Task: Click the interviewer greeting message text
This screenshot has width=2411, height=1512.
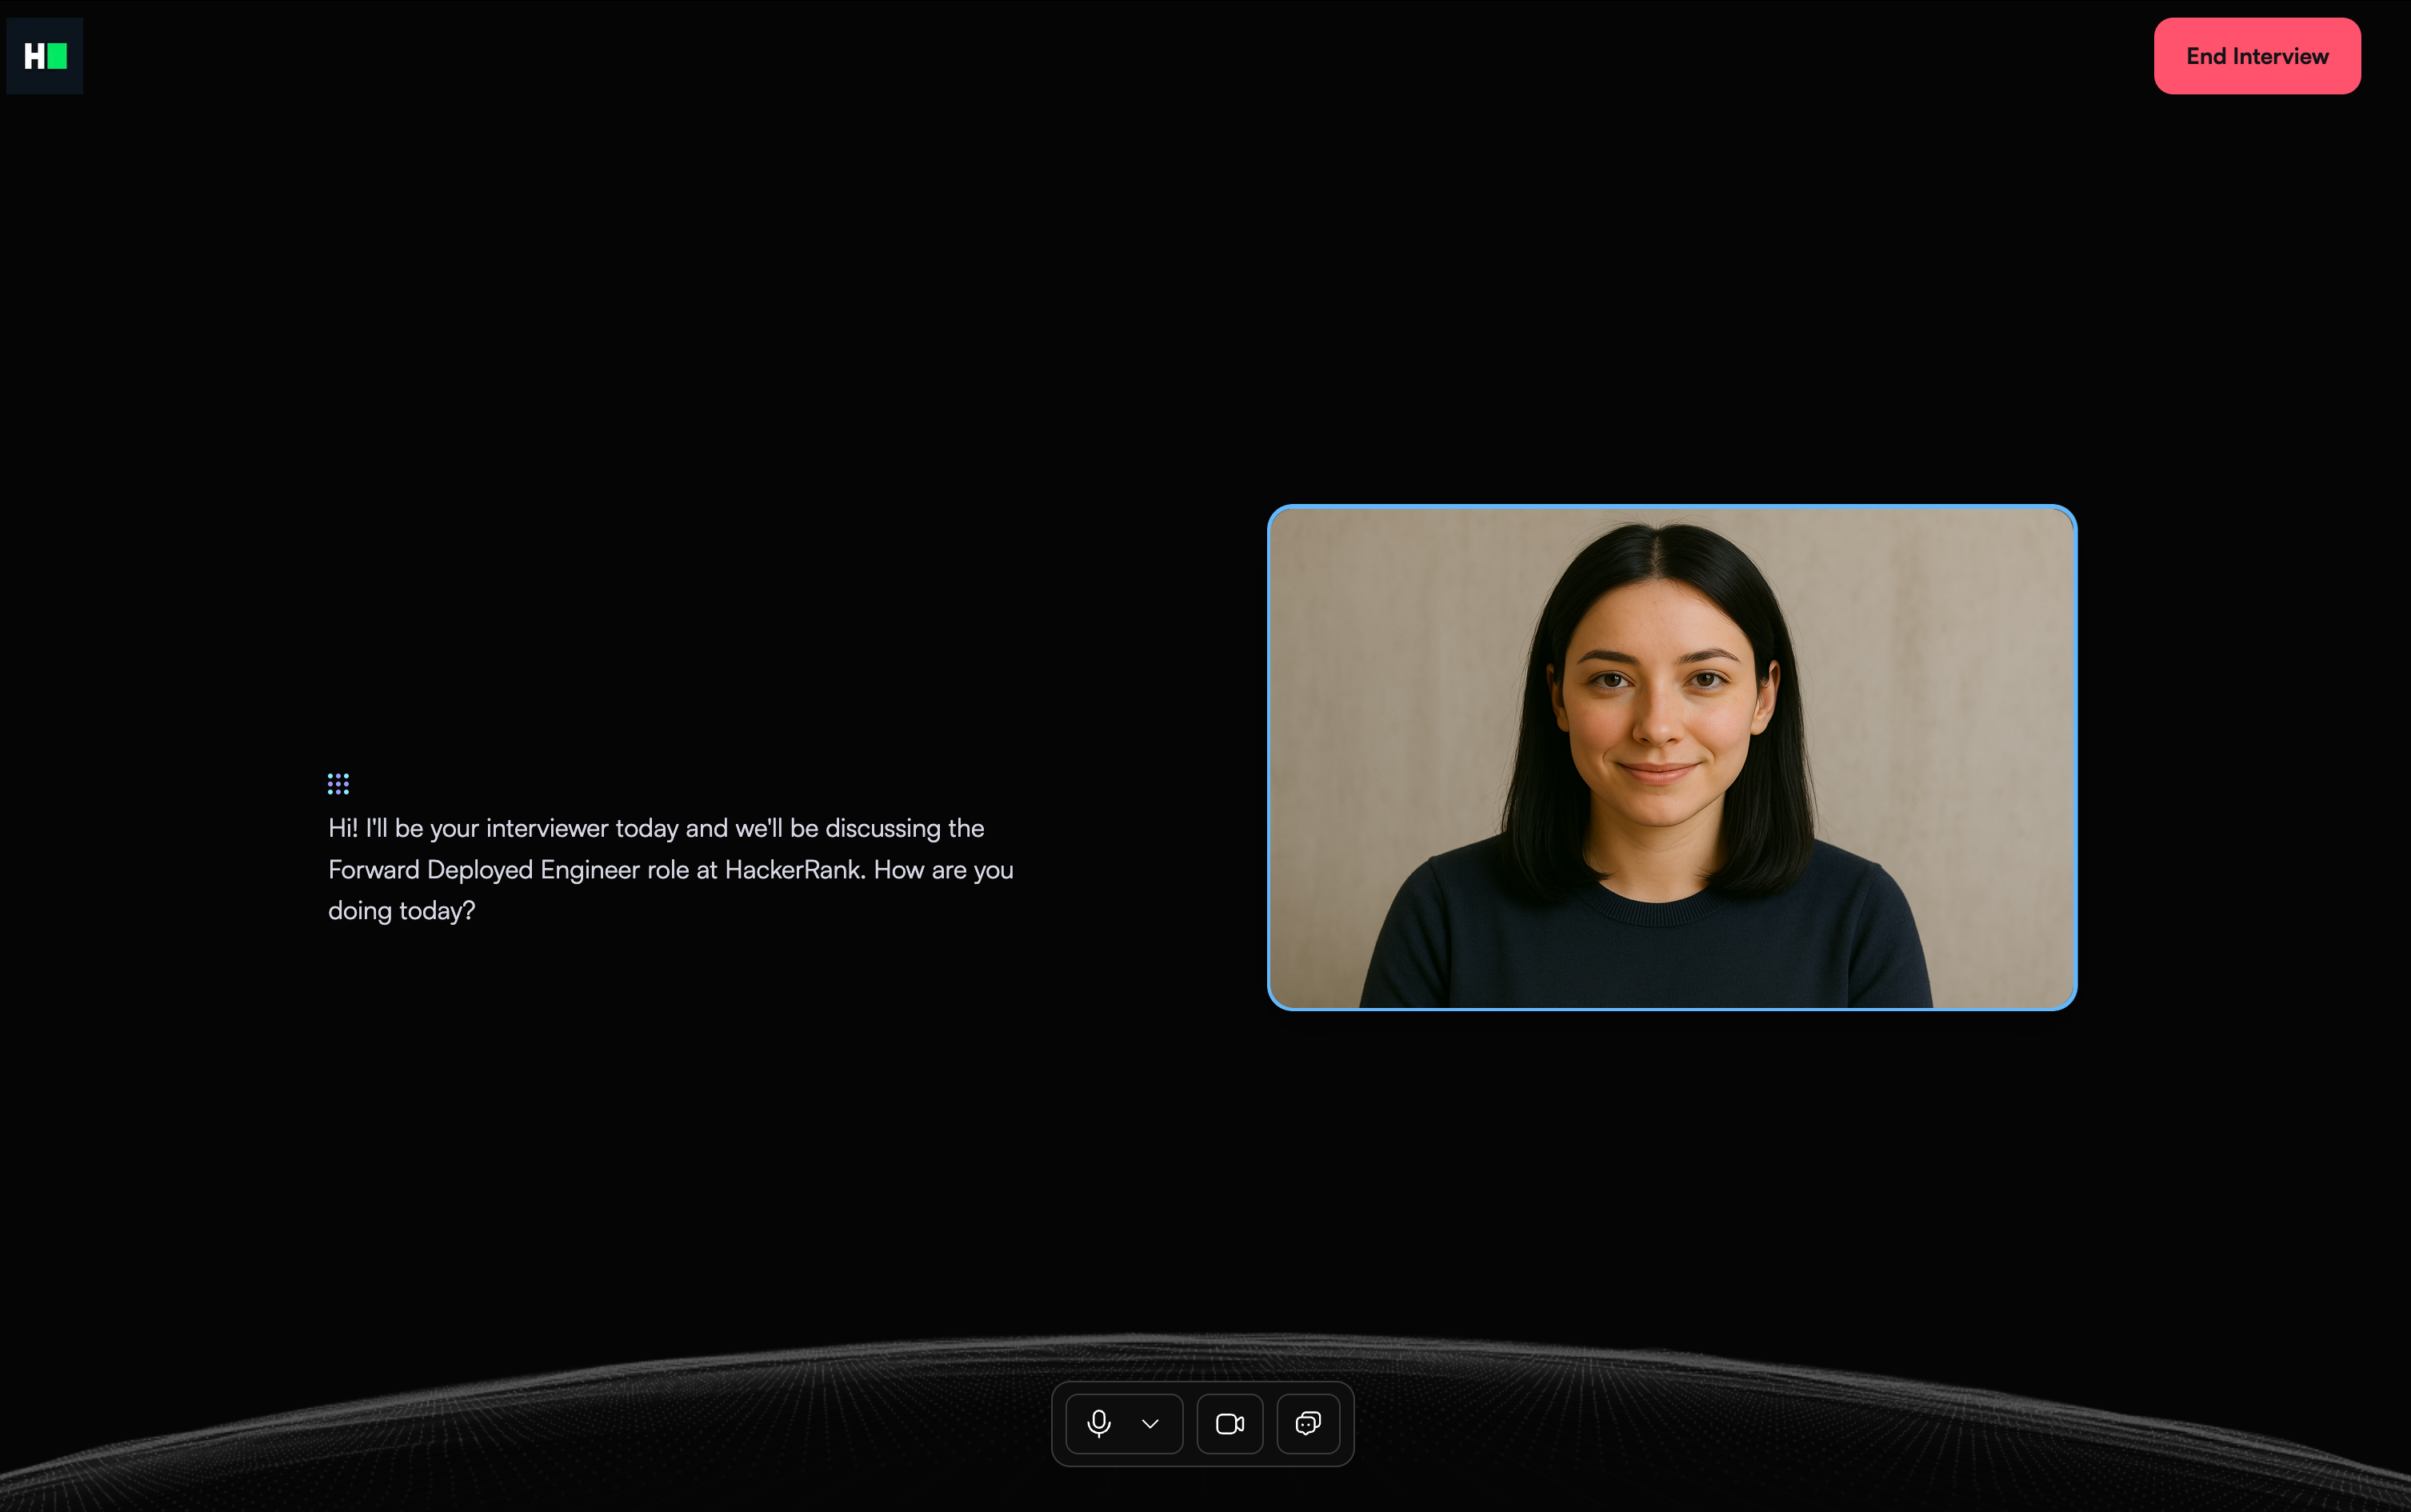Action: [670, 869]
